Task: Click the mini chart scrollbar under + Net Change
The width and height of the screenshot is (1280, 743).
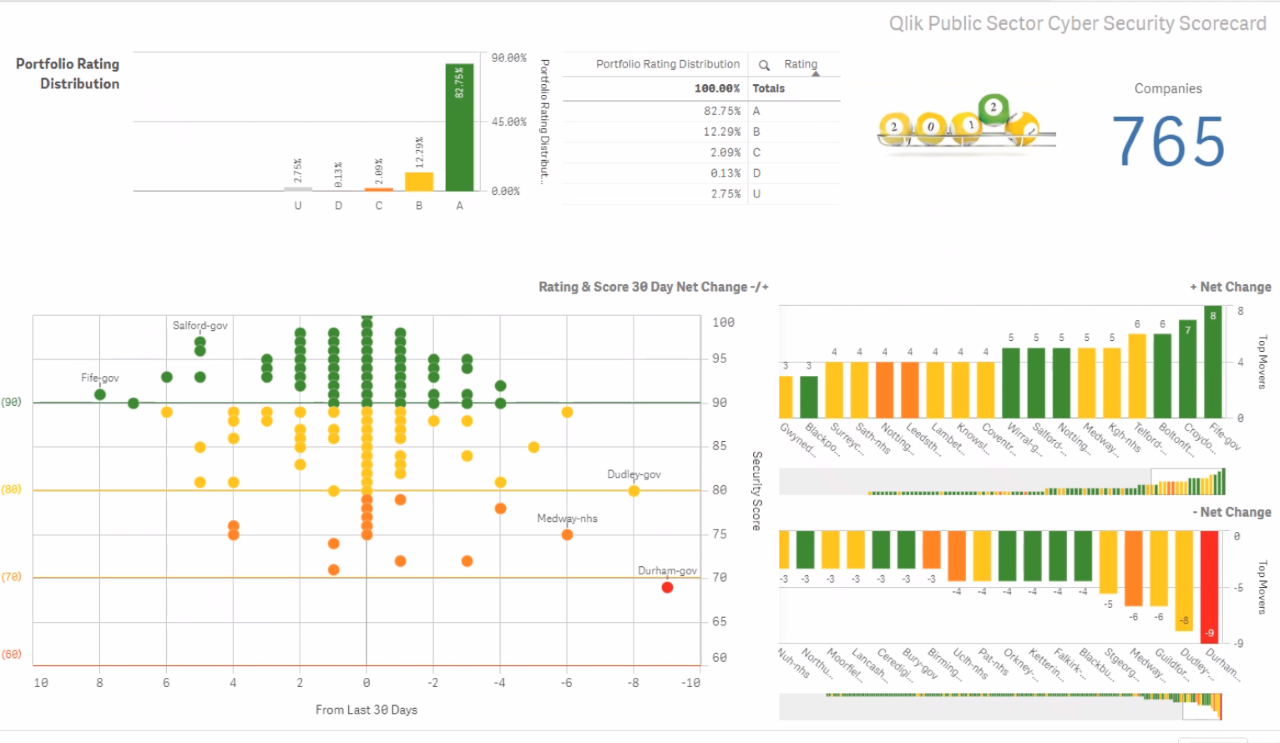Action: [x=1002, y=481]
